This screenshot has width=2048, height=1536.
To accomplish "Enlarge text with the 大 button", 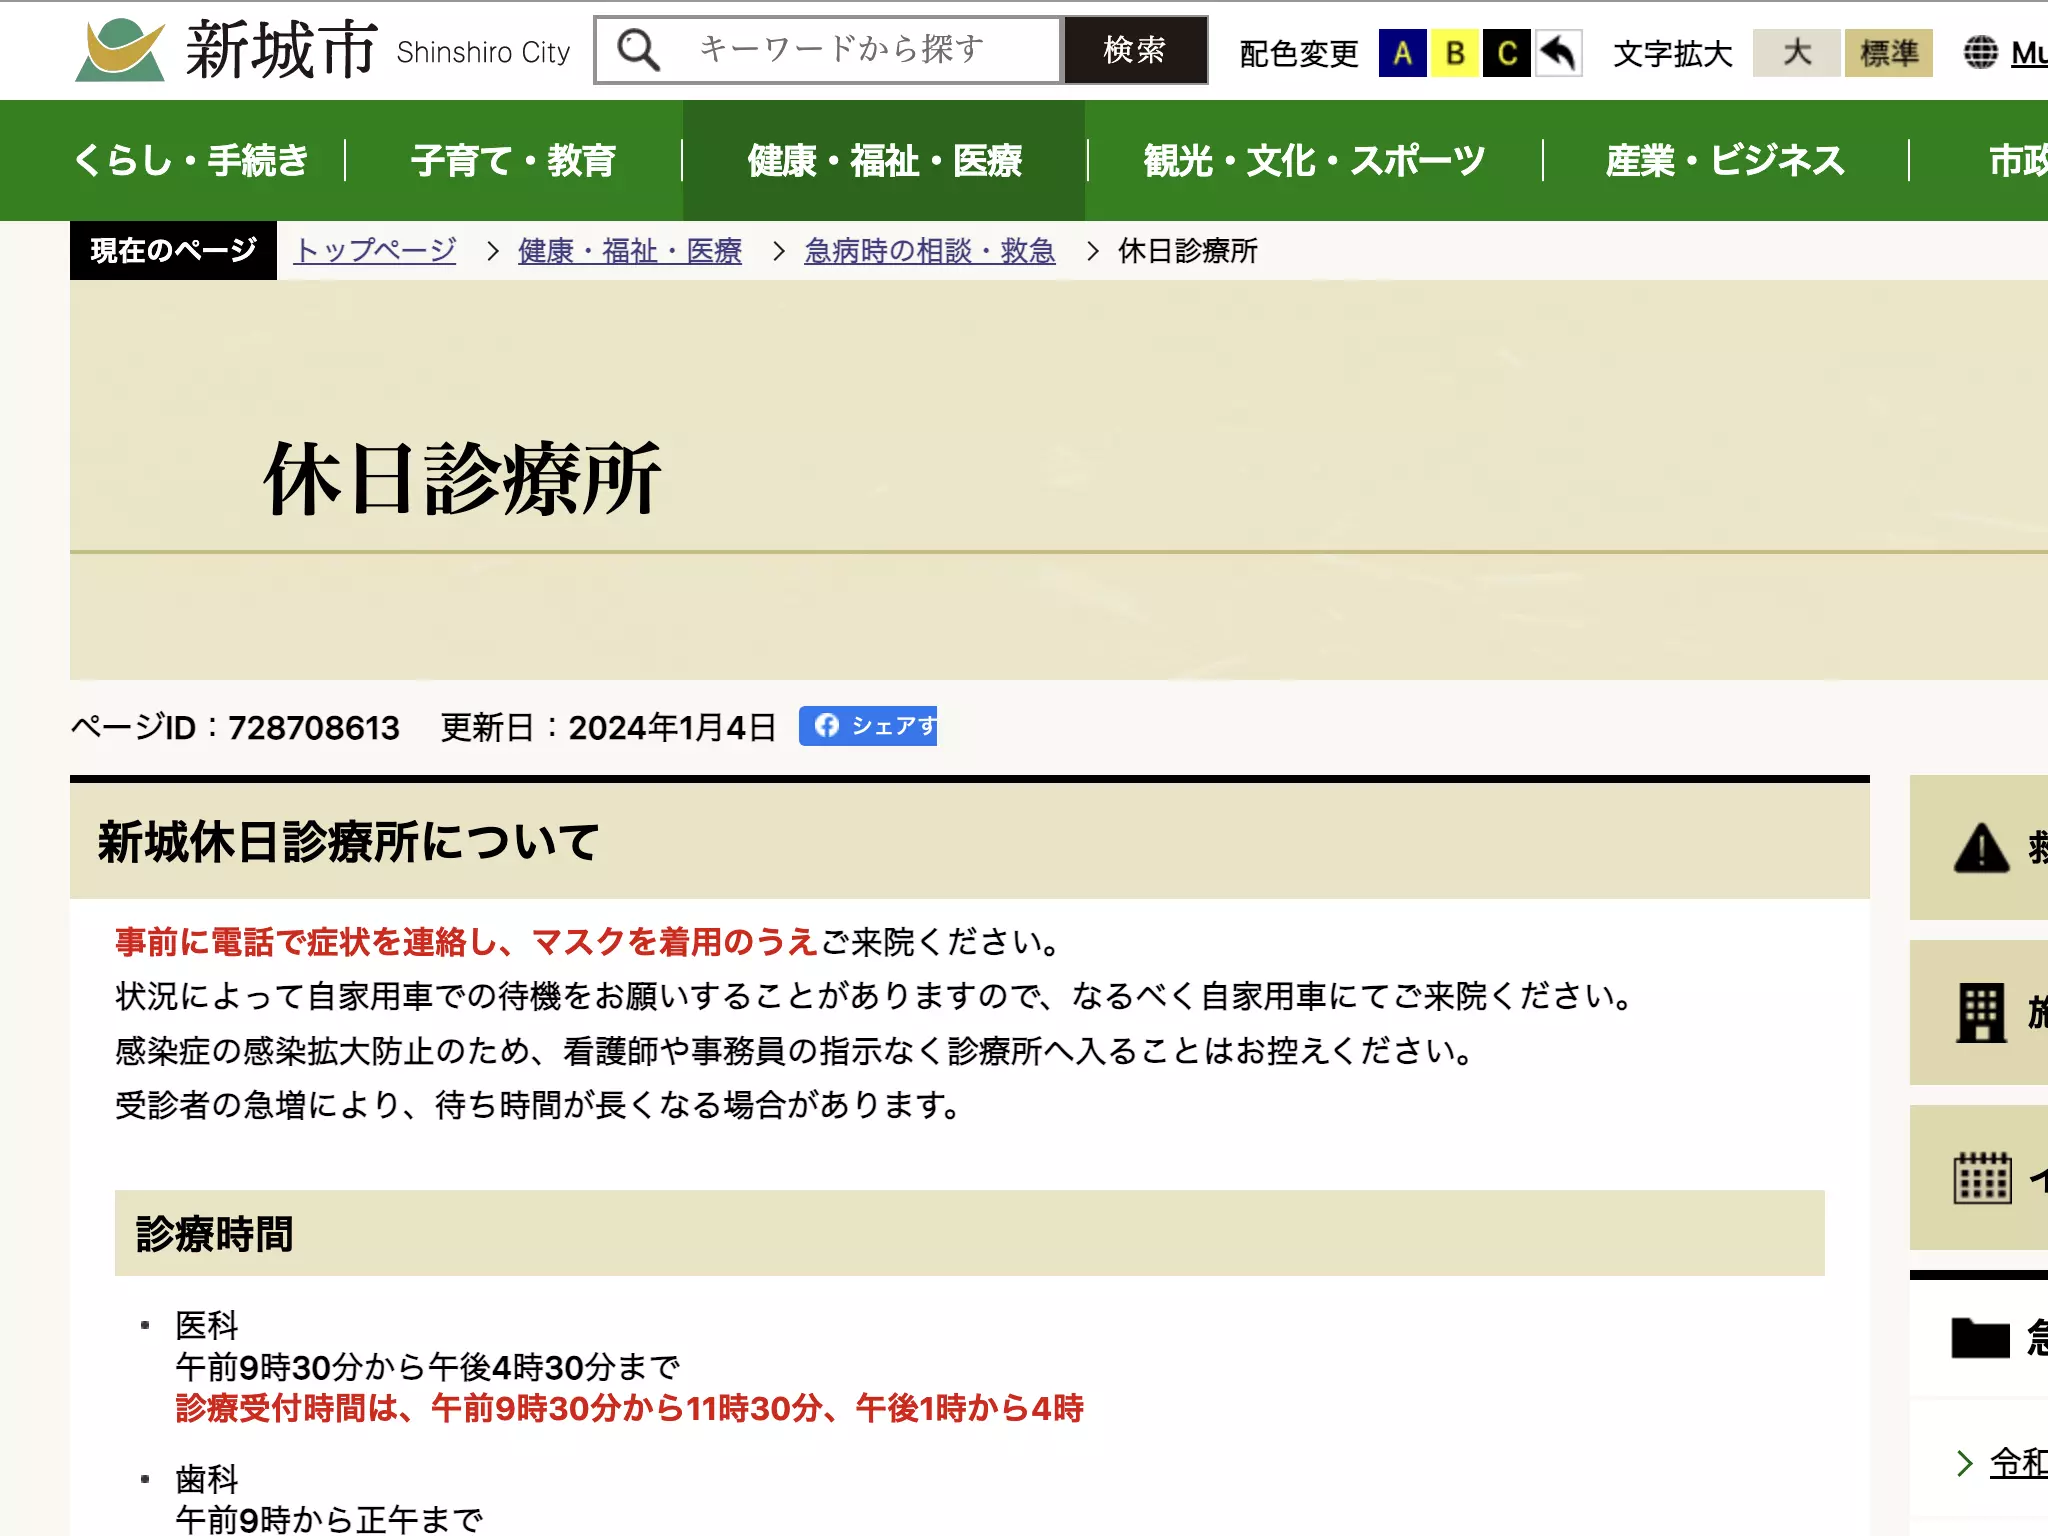I will [x=1796, y=53].
